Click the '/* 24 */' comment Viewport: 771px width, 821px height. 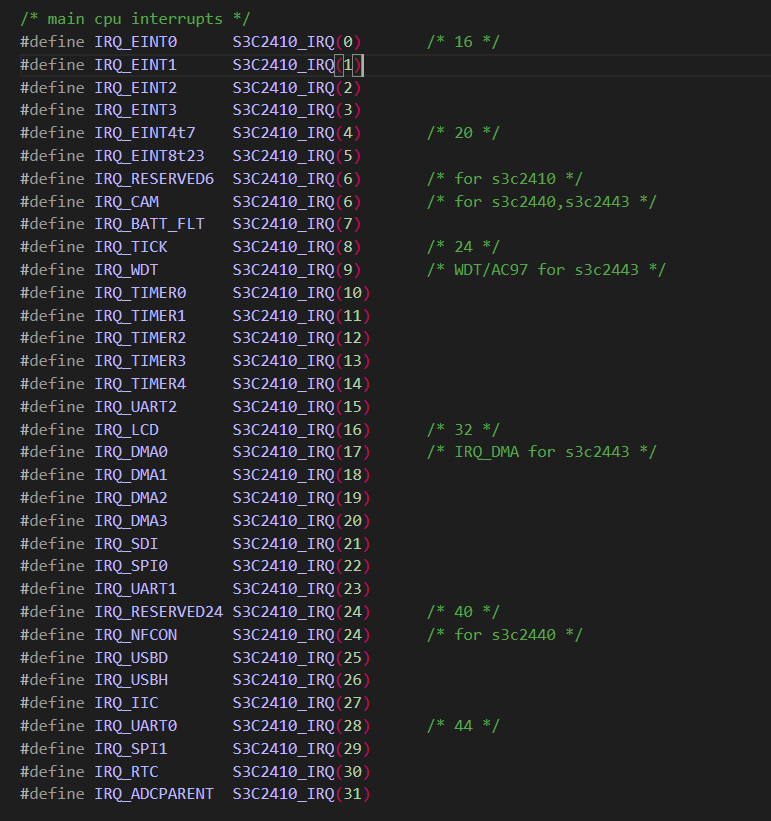pos(464,247)
